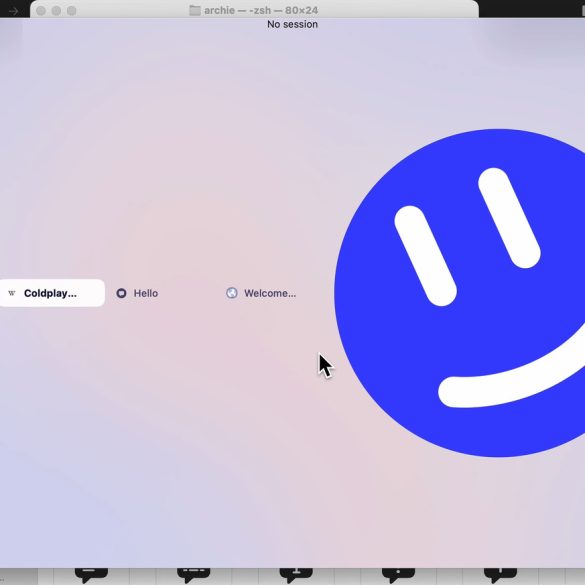This screenshot has width=585, height=585.
Task: Click the 'archie — -zsh — 80×24' window title
Action: (261, 10)
